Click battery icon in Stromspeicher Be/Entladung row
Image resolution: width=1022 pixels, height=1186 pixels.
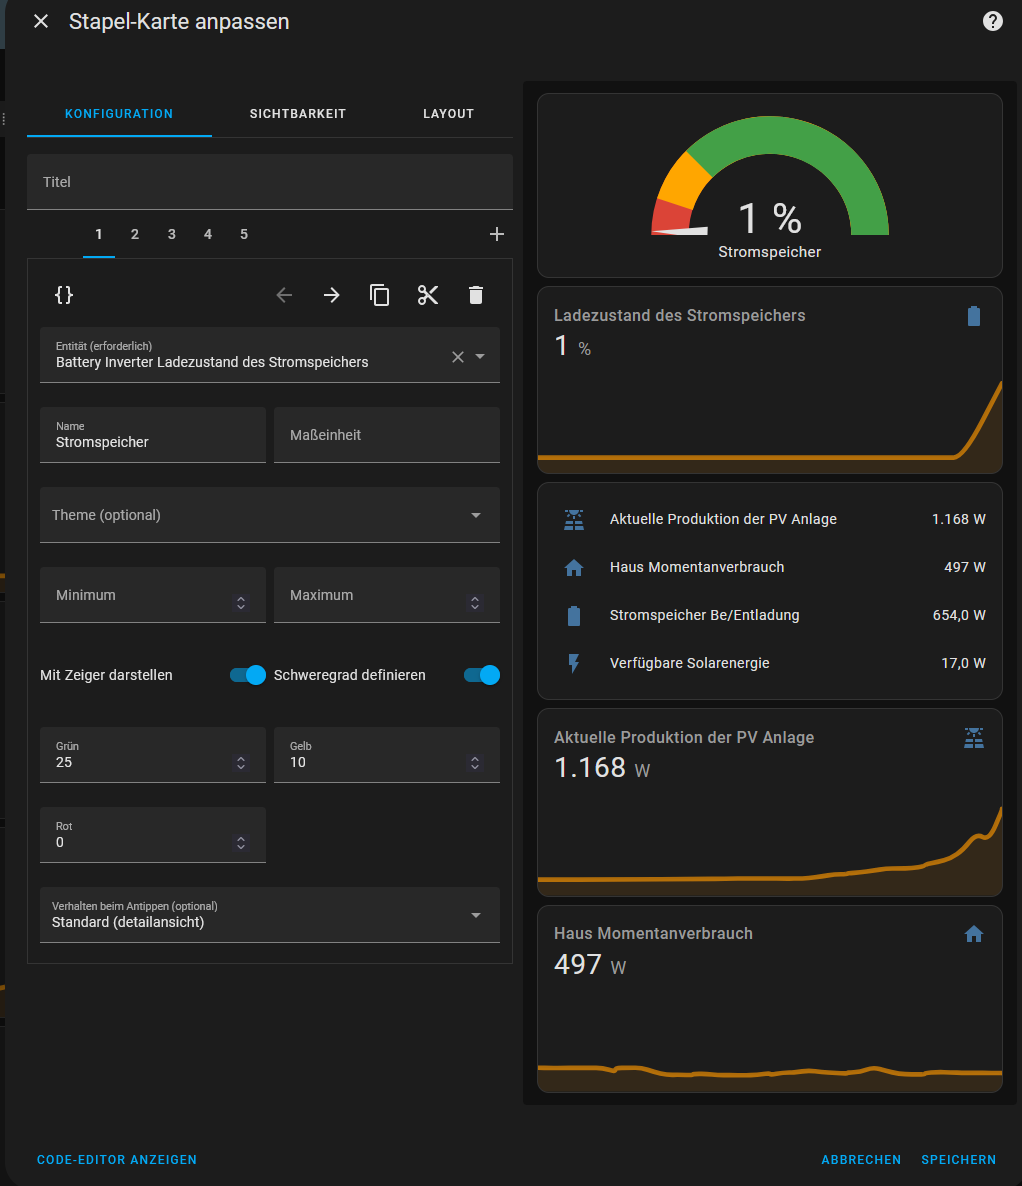point(574,616)
